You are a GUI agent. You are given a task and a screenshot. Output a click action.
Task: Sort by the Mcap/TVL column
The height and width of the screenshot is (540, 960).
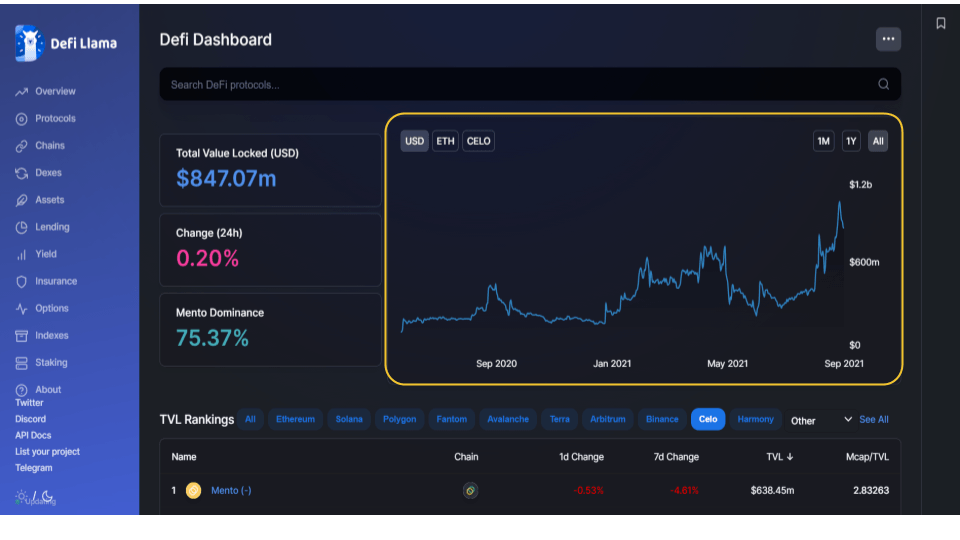pyautogui.click(x=867, y=457)
